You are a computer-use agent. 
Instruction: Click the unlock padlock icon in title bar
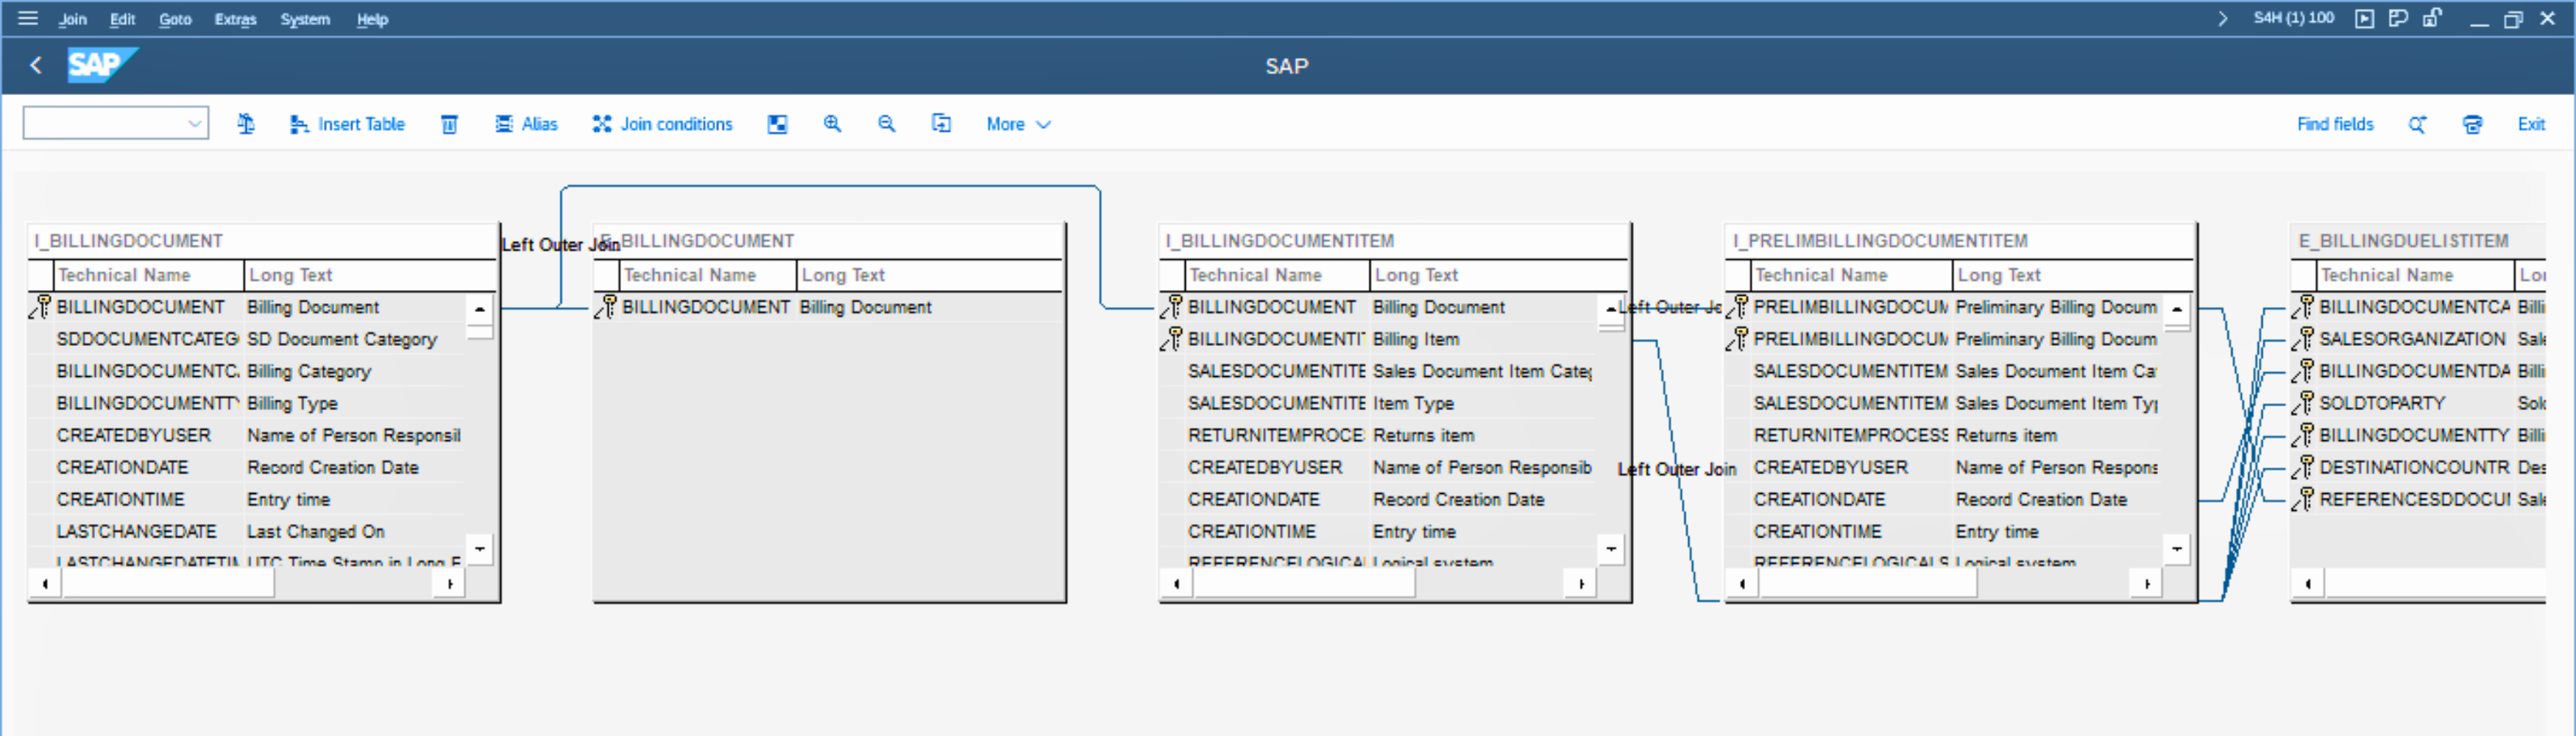tap(2432, 18)
